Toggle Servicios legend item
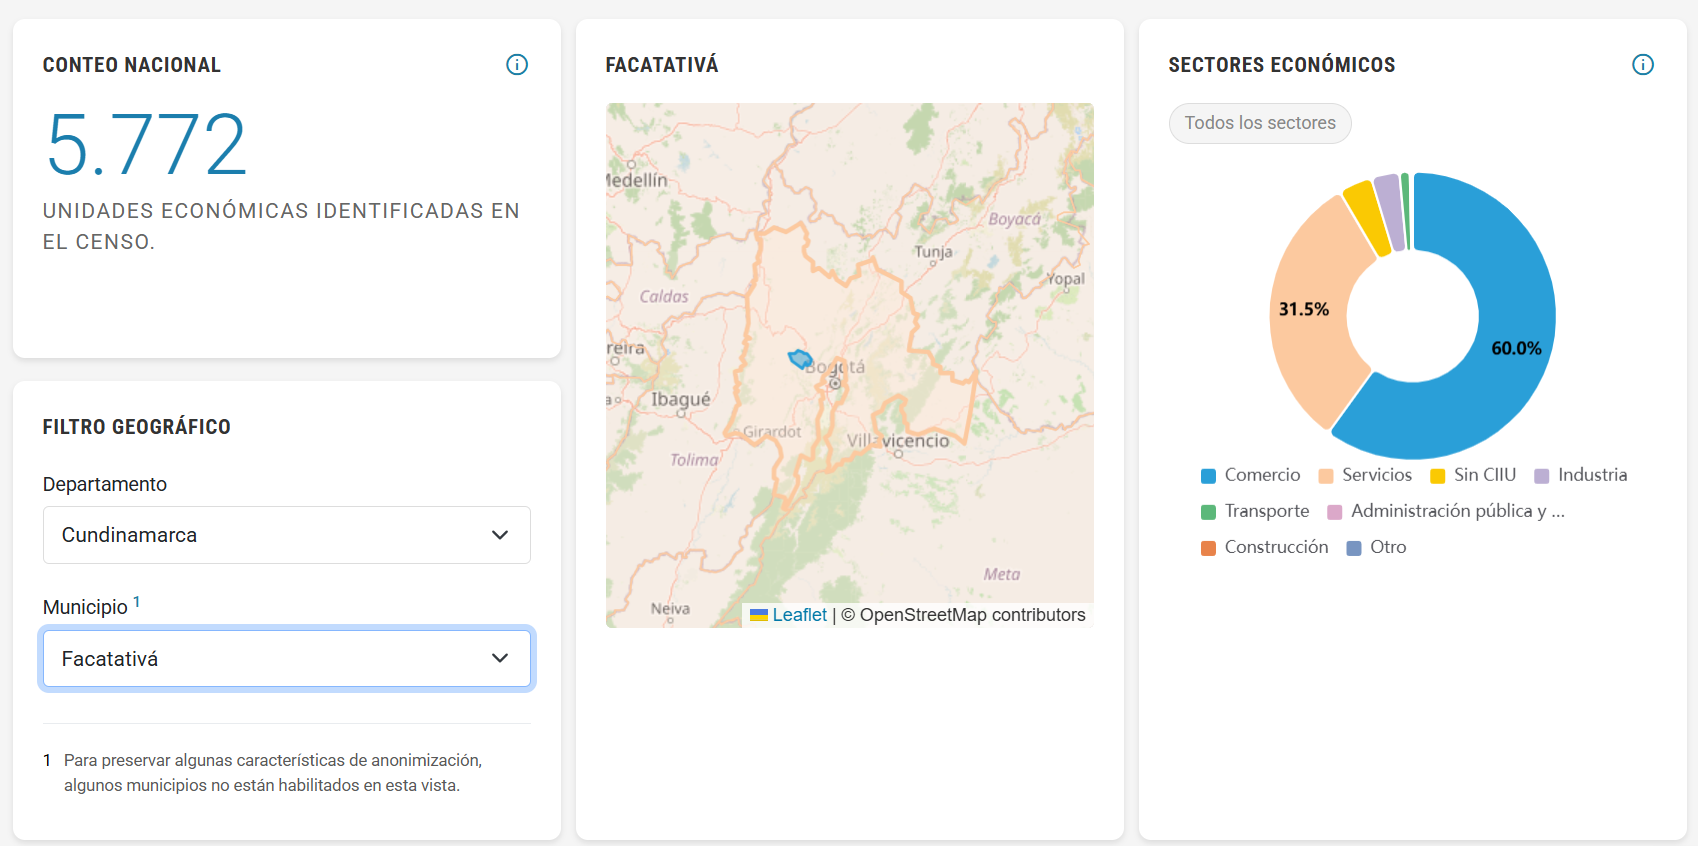 [x=1366, y=476]
